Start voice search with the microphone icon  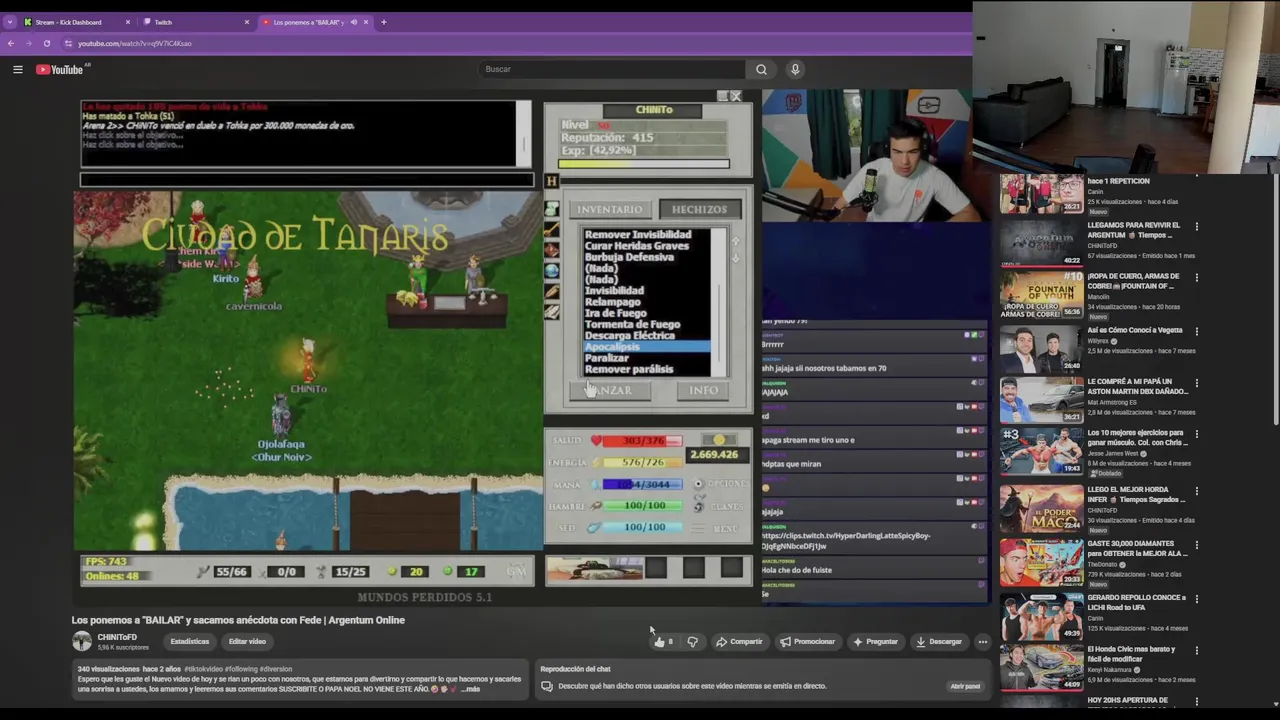(x=795, y=69)
